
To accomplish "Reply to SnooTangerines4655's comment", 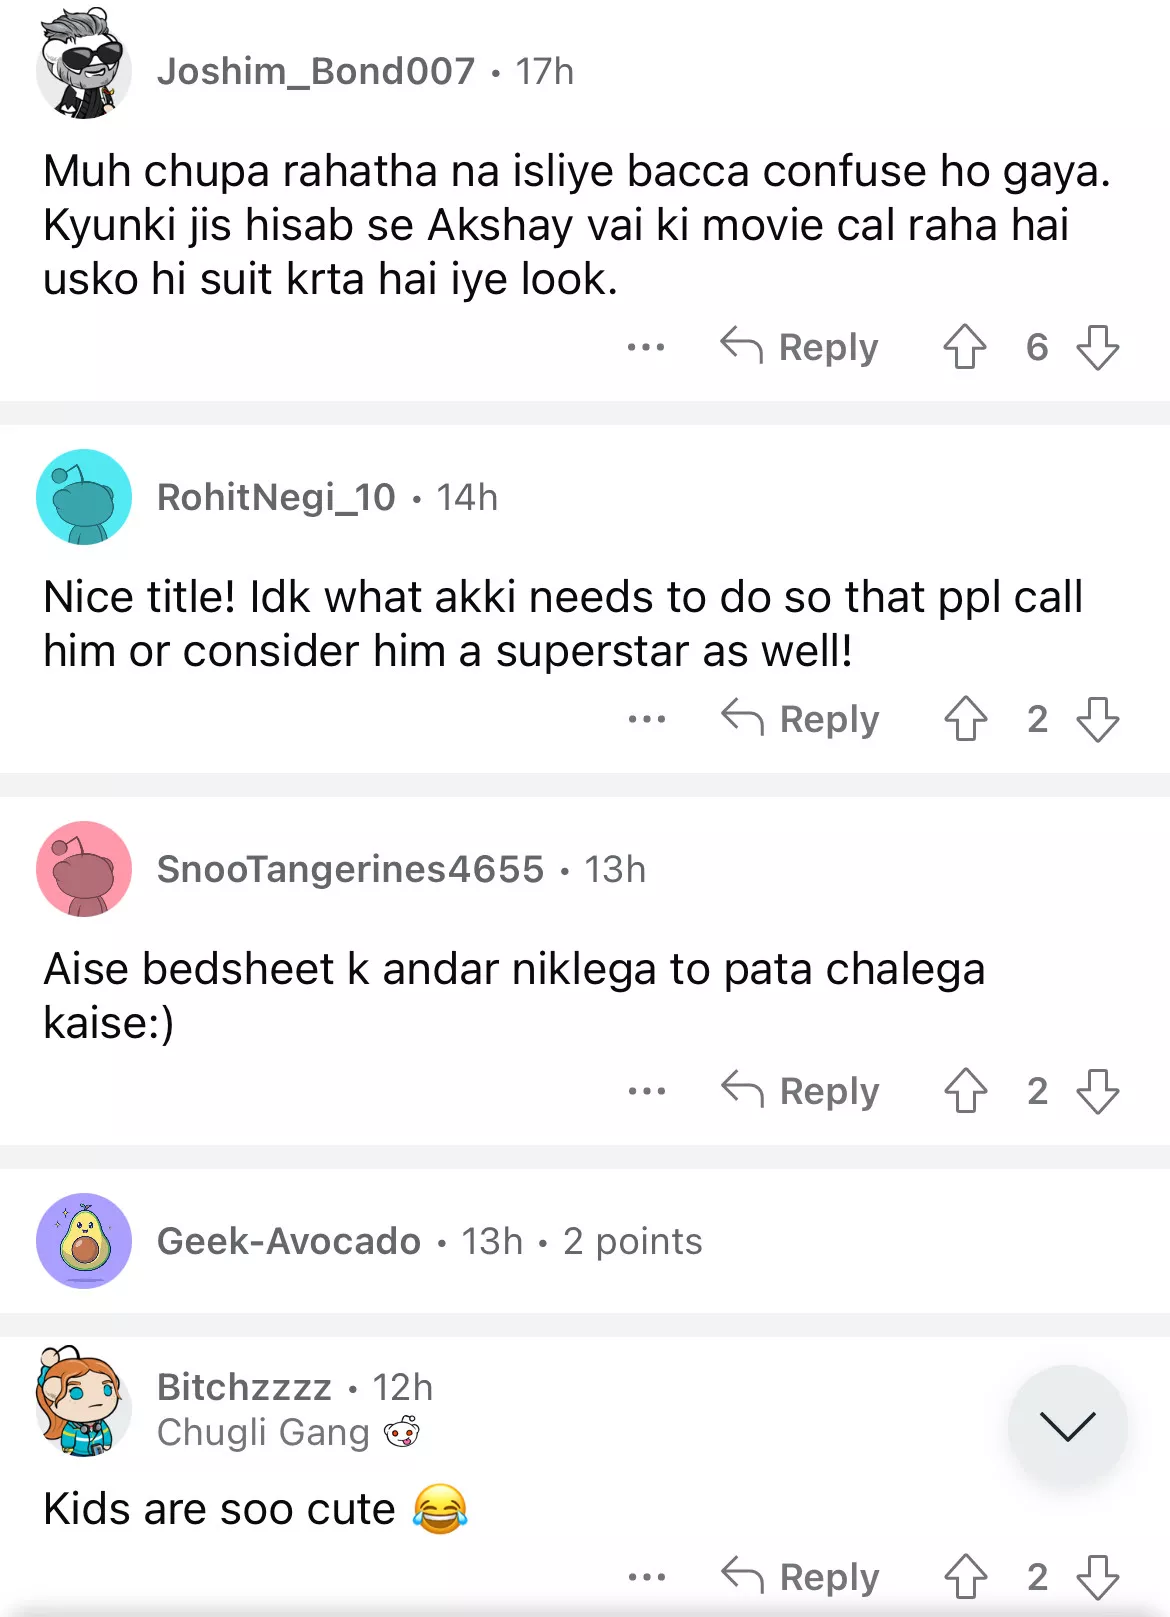I will pyautogui.click(x=800, y=1091).
